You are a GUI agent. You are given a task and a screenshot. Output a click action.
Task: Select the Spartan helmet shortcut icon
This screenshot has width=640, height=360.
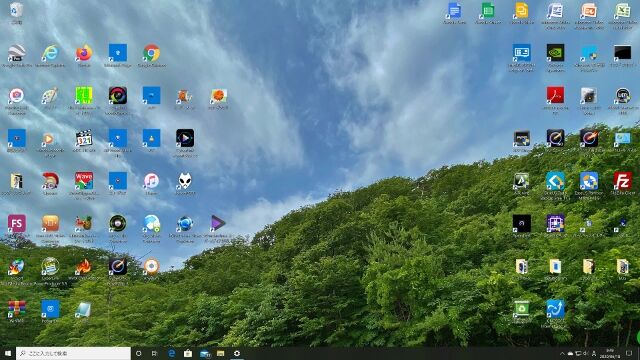tap(50, 181)
